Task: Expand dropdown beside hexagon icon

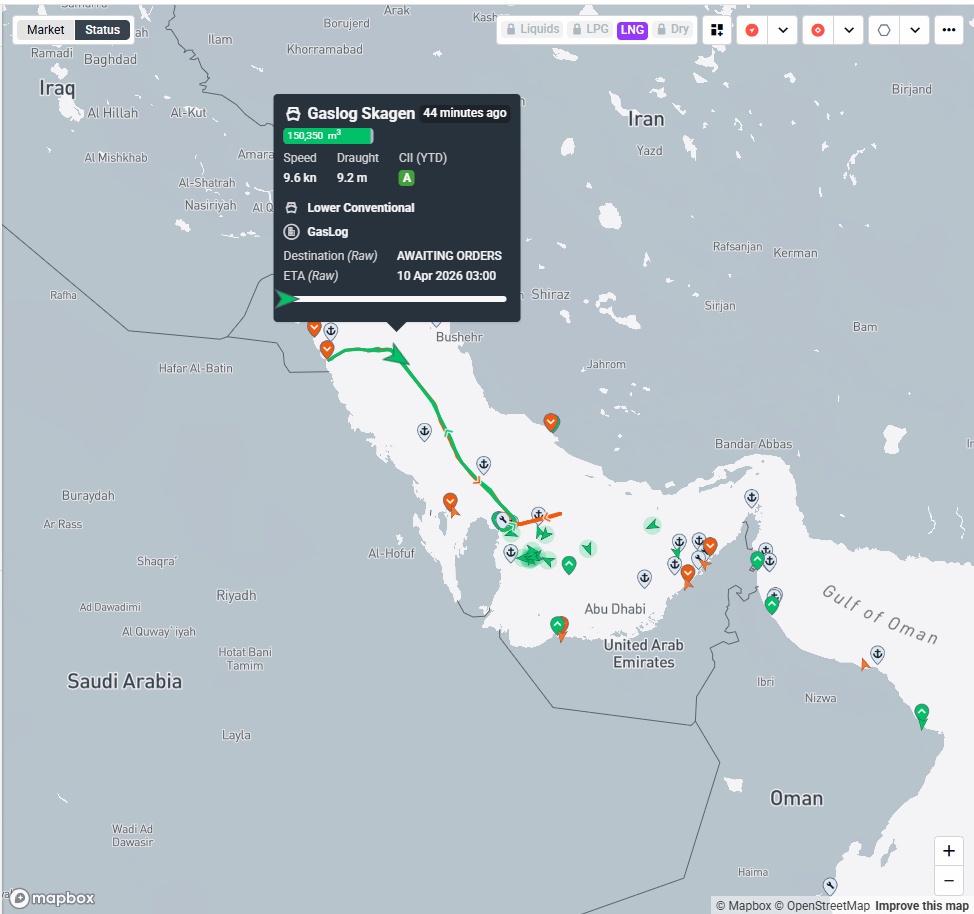Action: (915, 30)
